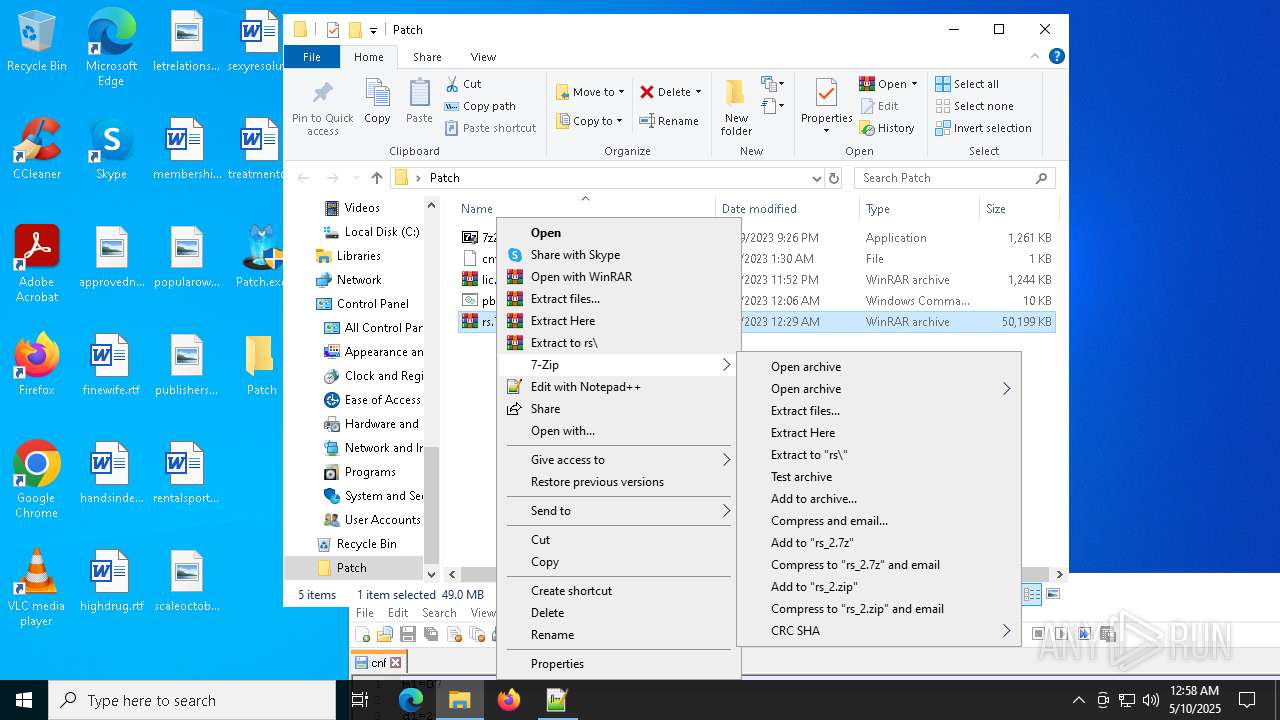
Task: Click the Cut icon in the ribbon
Action: point(452,84)
